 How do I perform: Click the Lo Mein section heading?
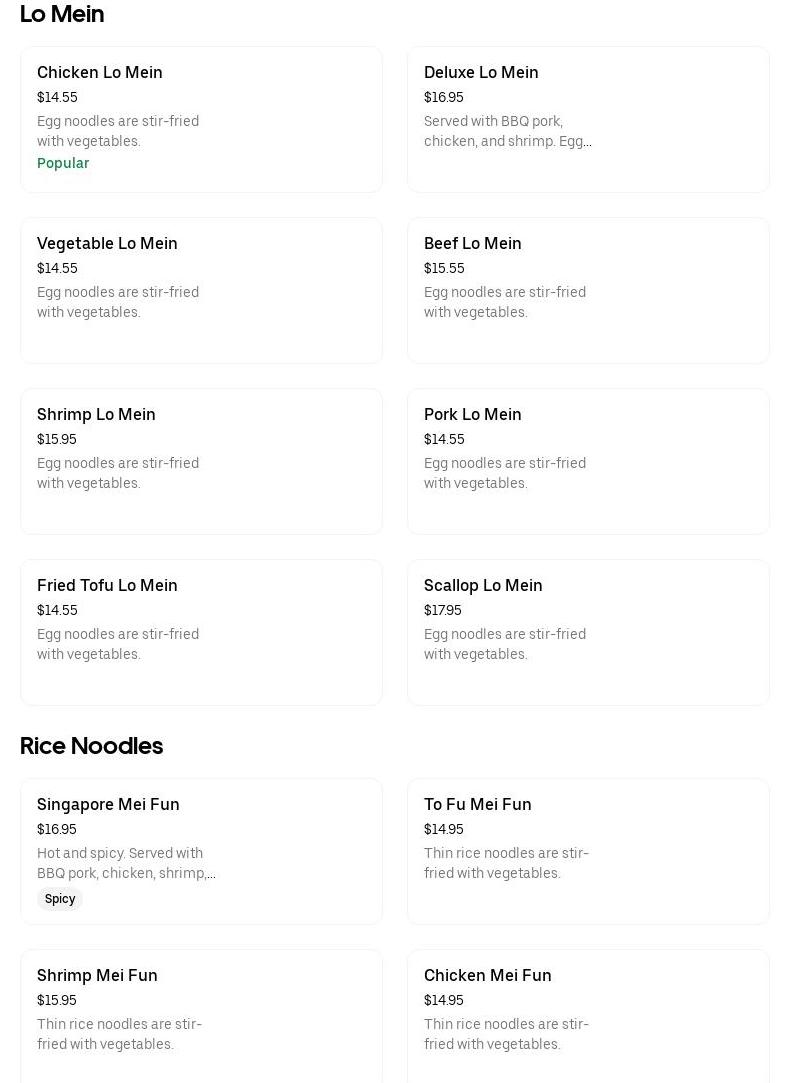(62, 14)
